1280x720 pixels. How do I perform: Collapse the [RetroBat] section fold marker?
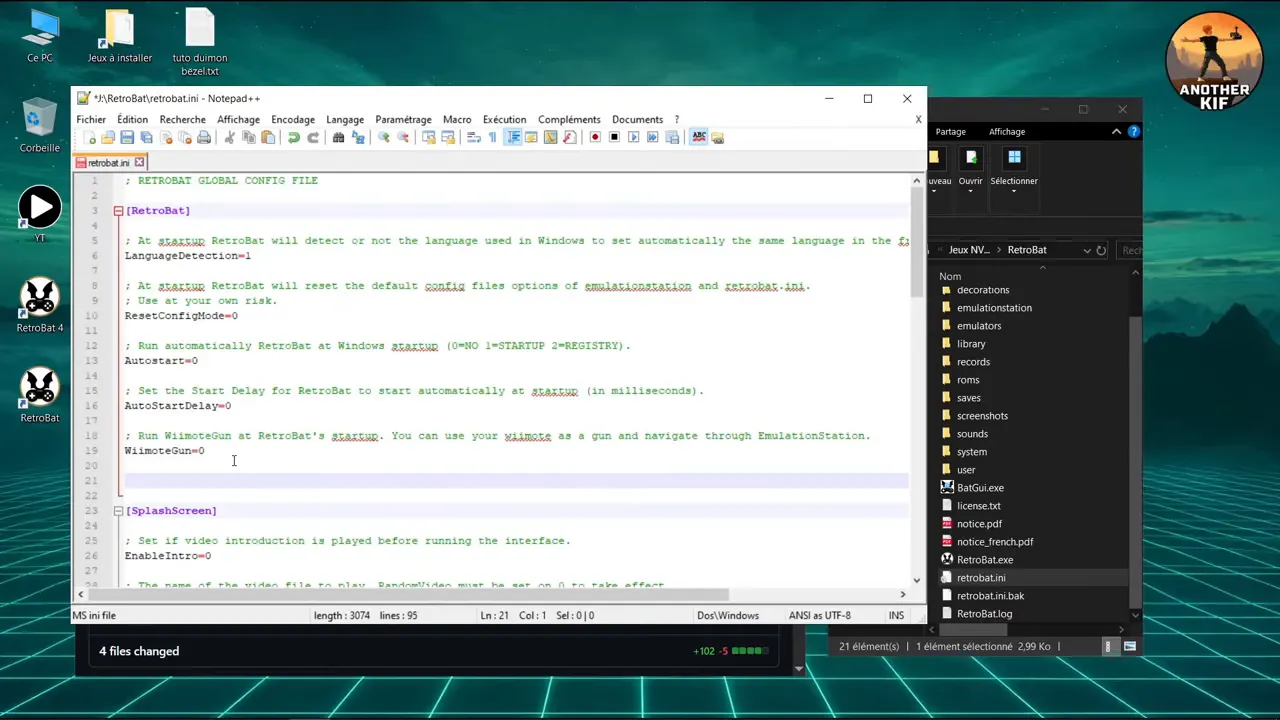118,211
